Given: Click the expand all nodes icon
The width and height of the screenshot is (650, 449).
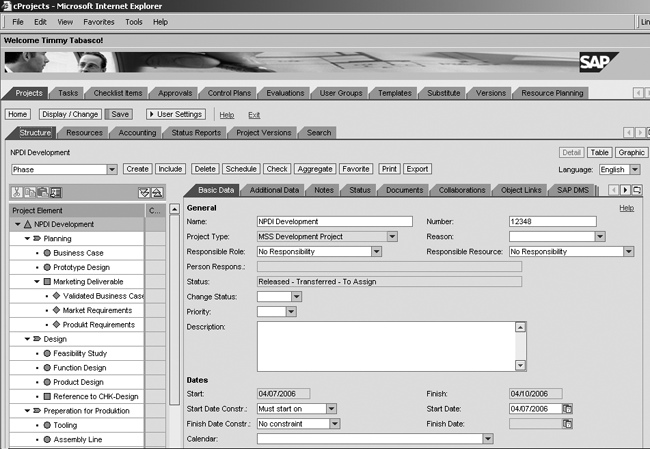Looking at the screenshot, I should tap(144, 192).
